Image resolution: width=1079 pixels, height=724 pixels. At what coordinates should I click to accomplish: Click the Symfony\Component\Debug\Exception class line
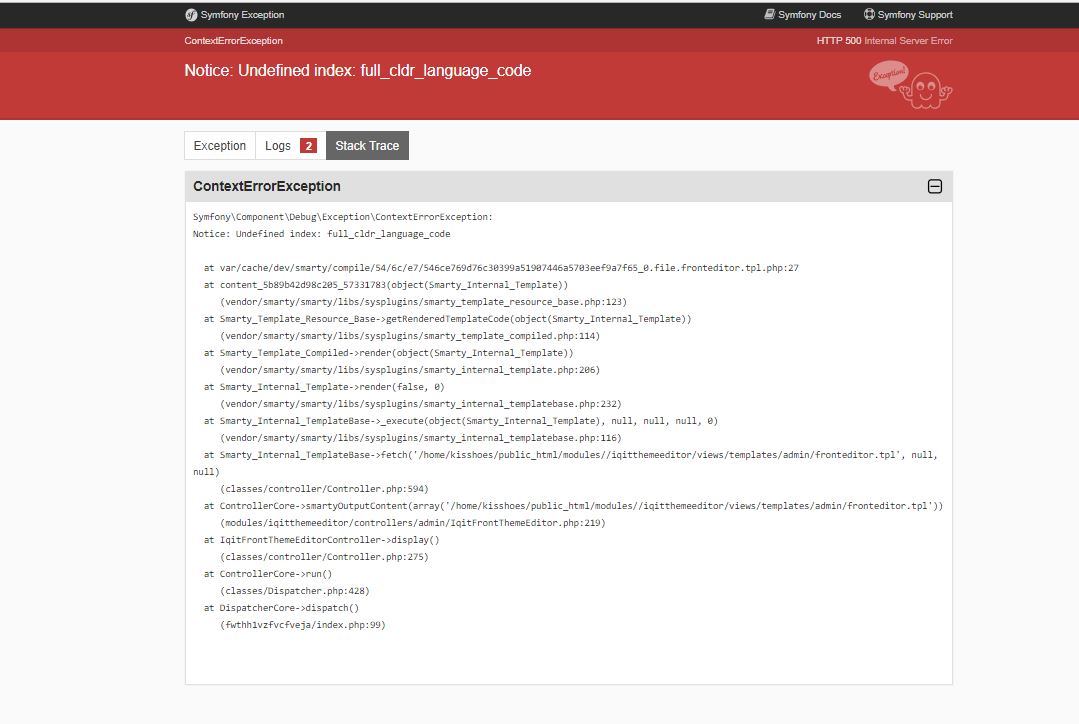[x=343, y=217]
